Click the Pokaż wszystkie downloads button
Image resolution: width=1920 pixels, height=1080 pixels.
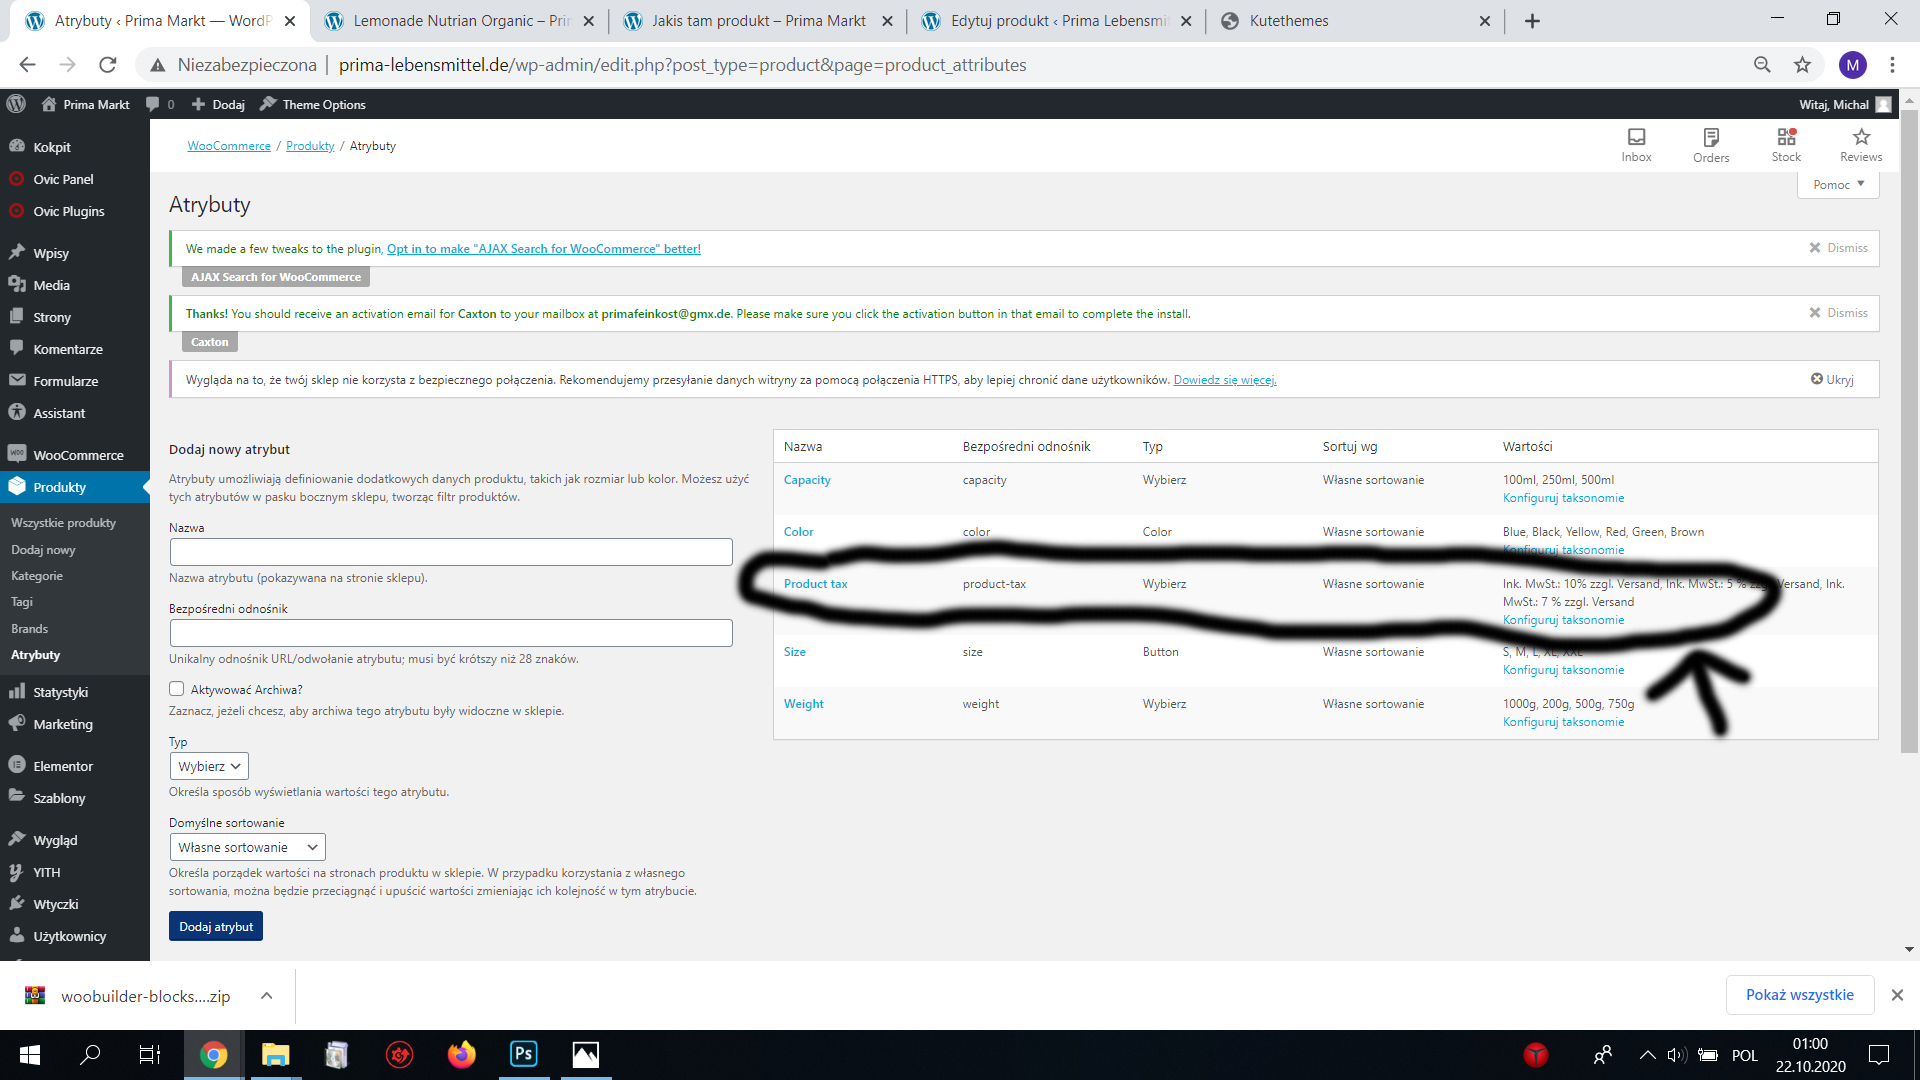(x=1799, y=995)
